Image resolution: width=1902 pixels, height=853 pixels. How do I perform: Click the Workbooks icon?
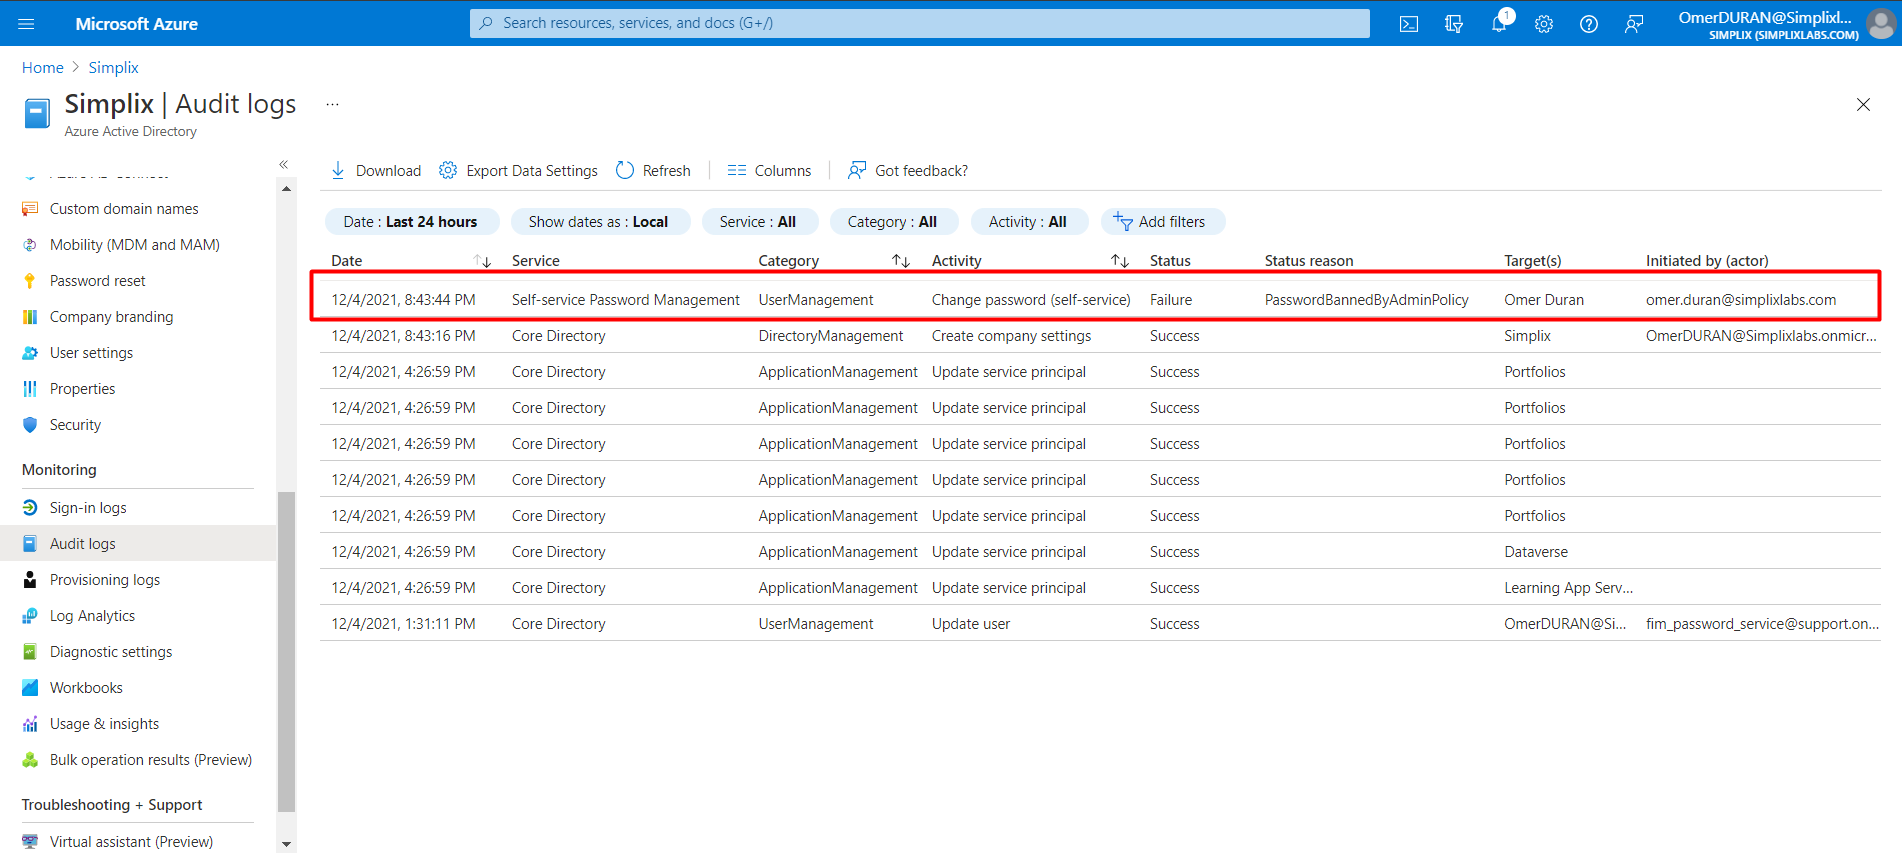coord(30,688)
